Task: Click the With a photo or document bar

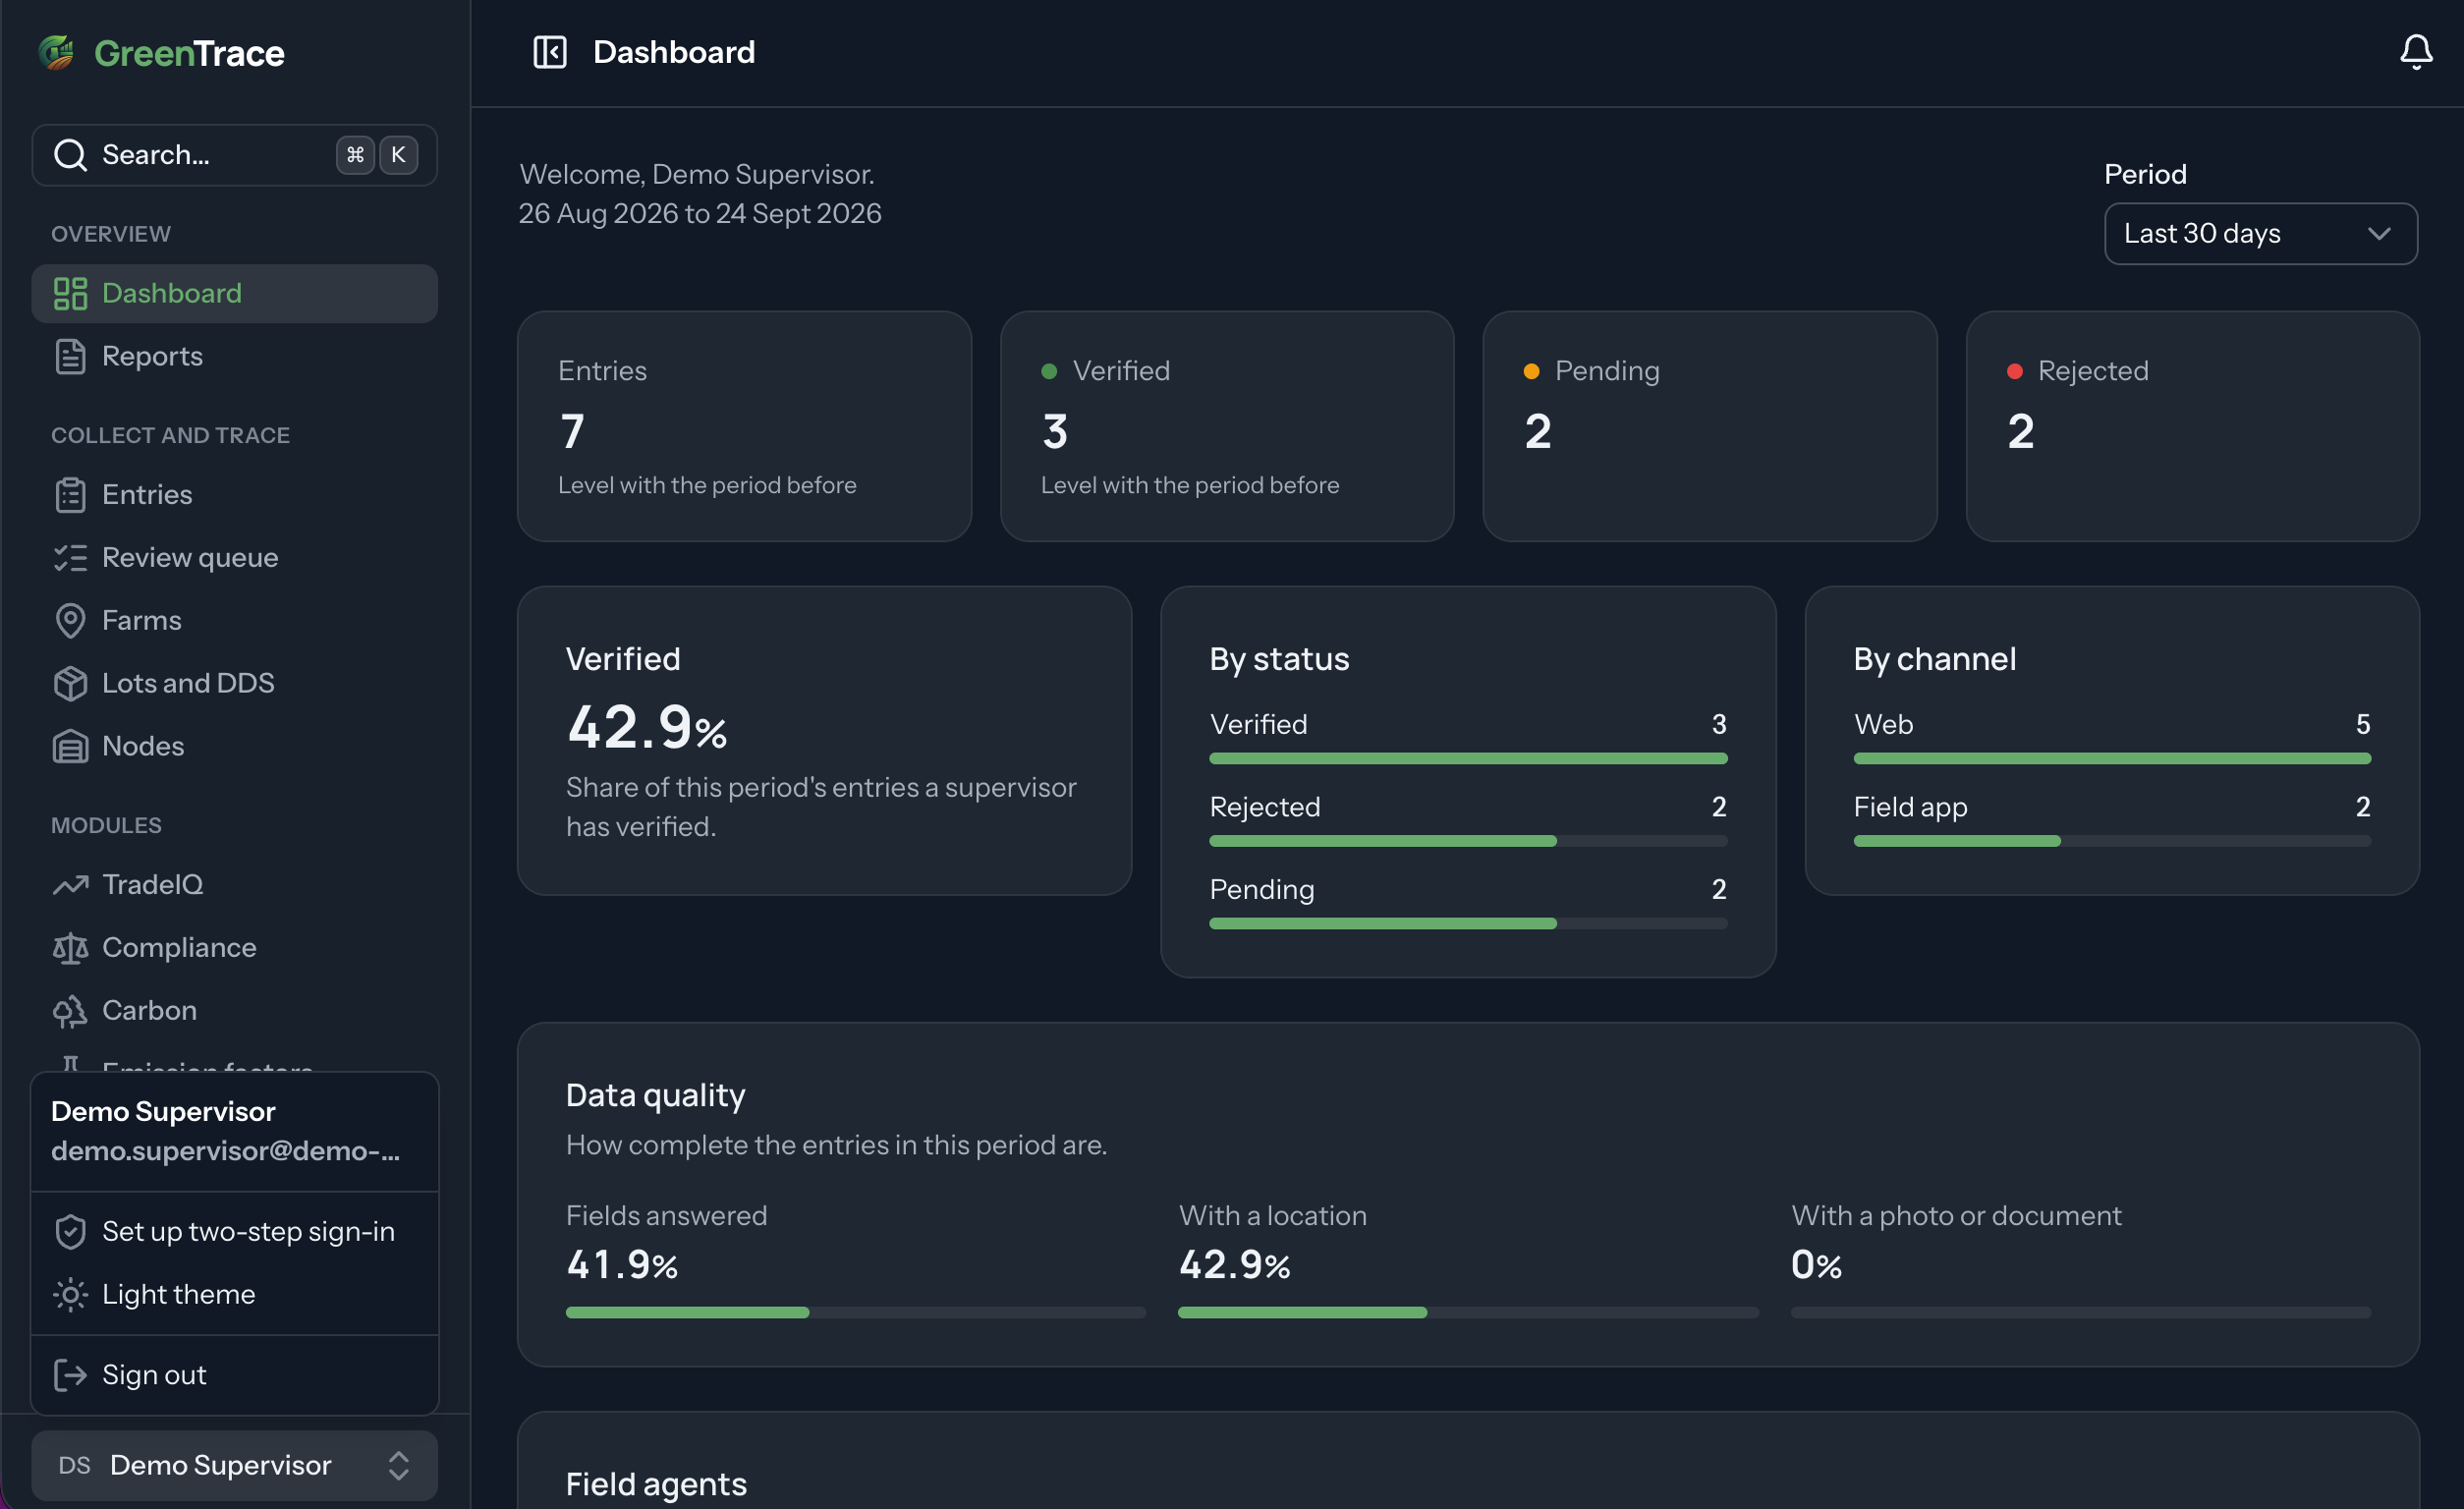Action: (x=2081, y=1313)
